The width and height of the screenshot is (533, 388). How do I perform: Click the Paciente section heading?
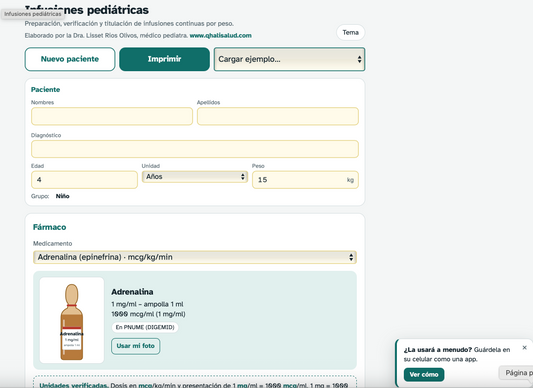point(46,89)
